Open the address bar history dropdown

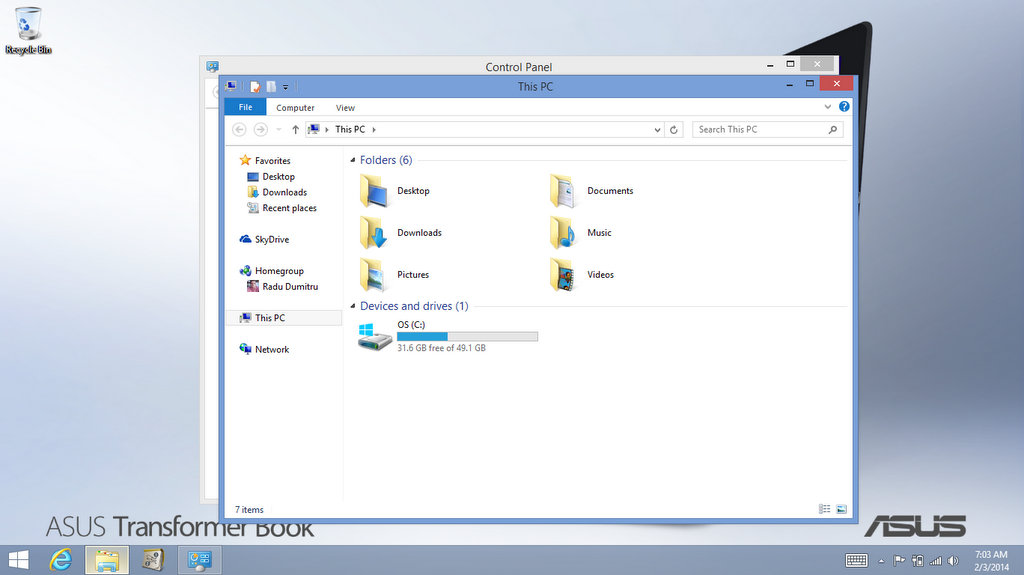tap(657, 130)
